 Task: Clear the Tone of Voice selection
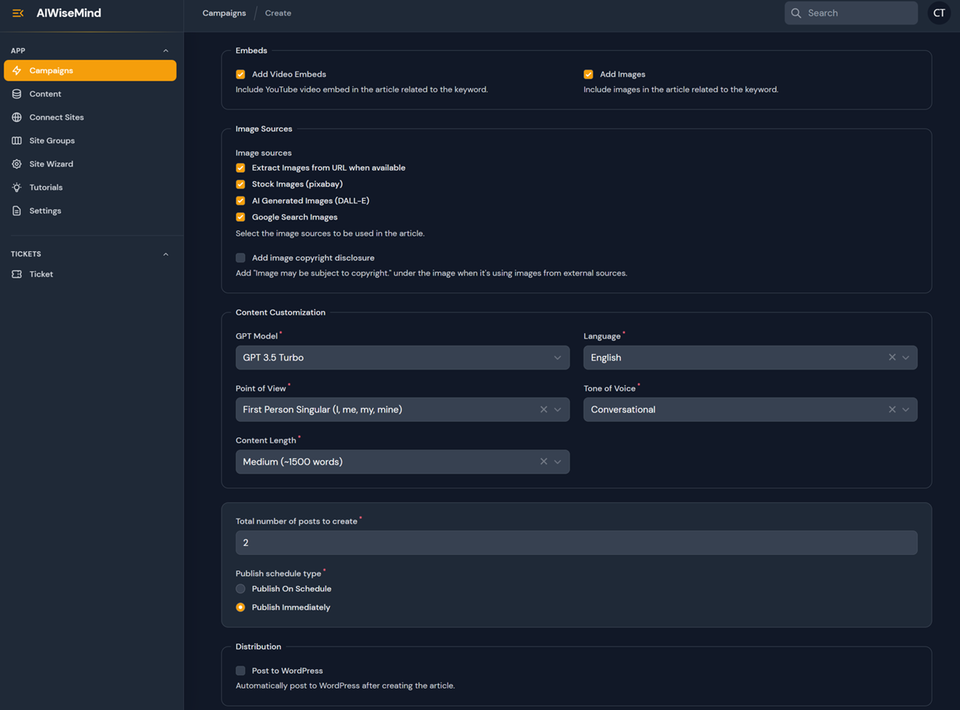pyautogui.click(x=892, y=409)
